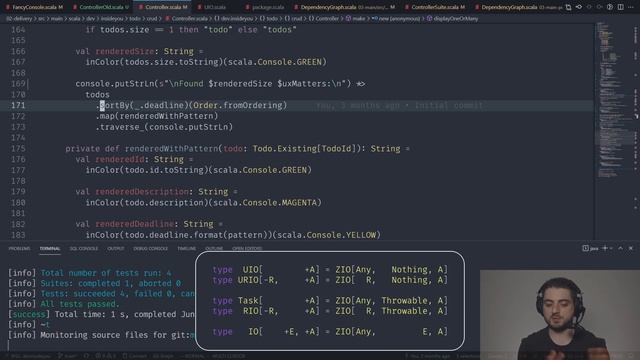Show the OUTPUT panel tab
Image resolution: width=640 pixels, height=360 pixels.
116,248
